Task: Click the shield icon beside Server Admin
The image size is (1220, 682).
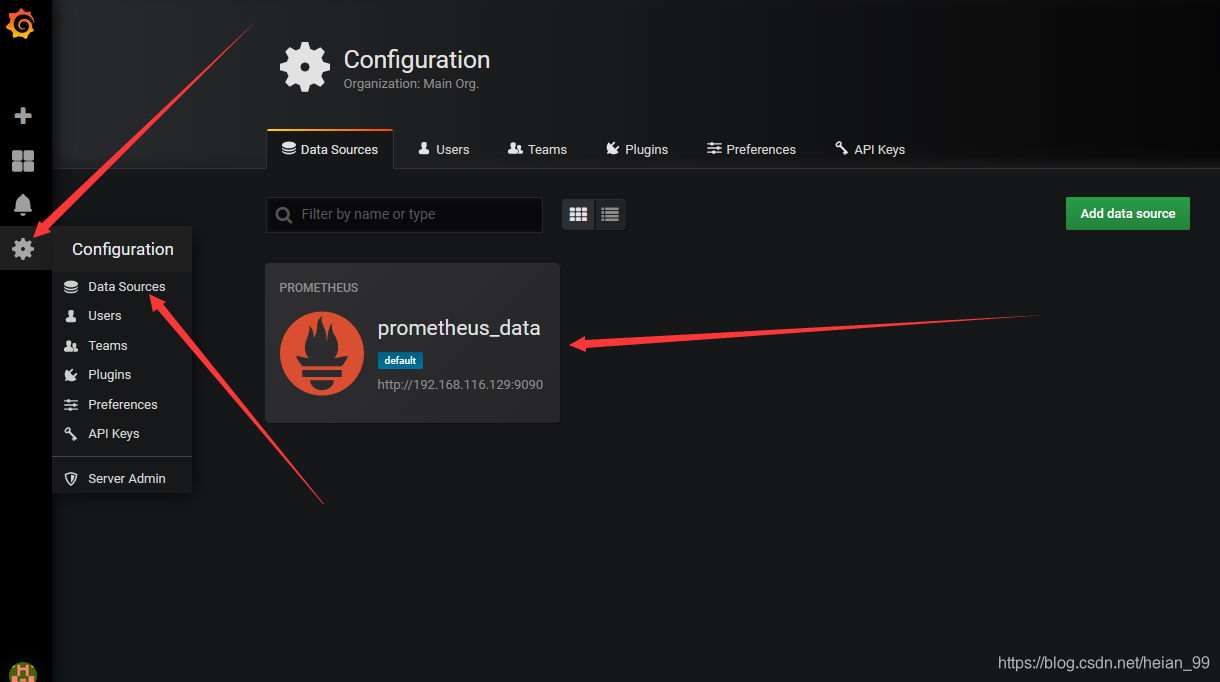Action: click(71, 479)
